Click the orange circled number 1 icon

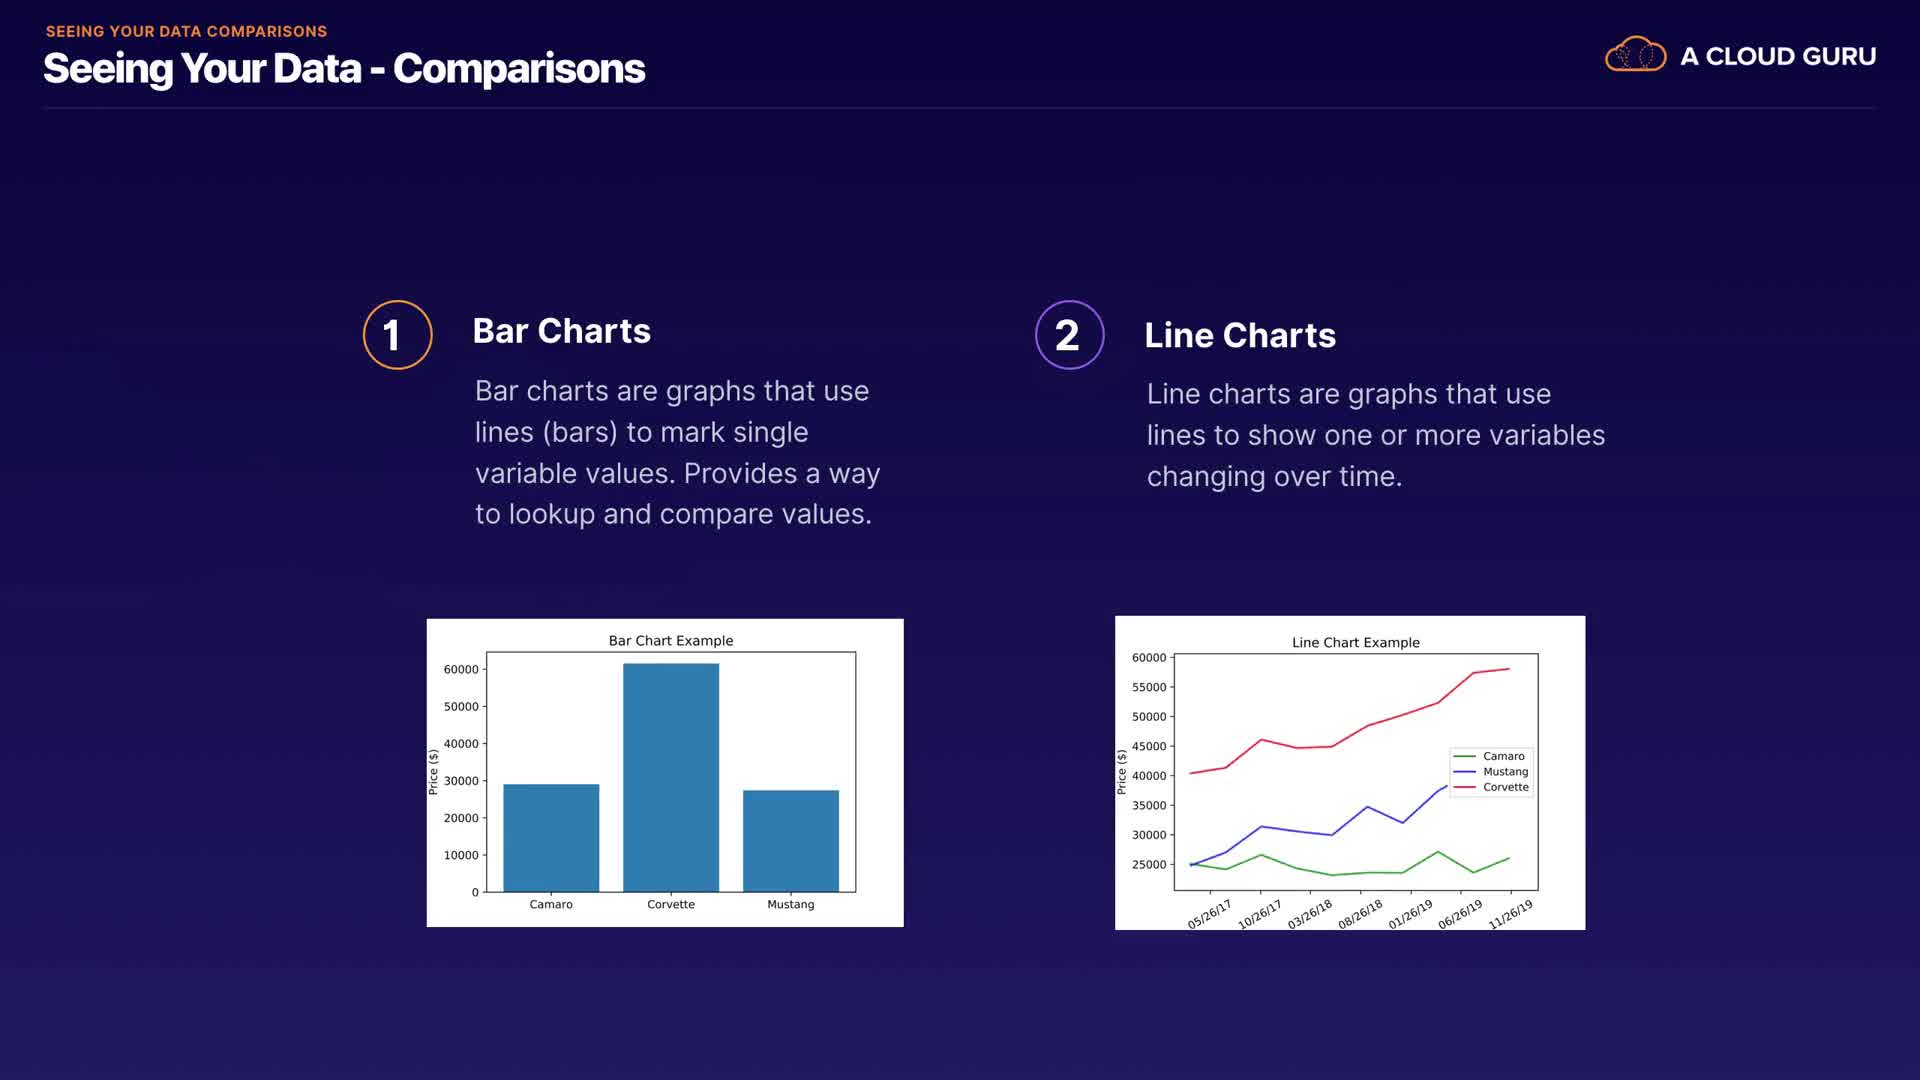tap(397, 335)
